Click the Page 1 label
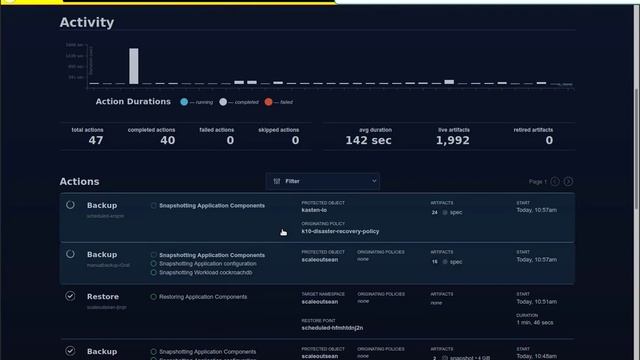 538,182
